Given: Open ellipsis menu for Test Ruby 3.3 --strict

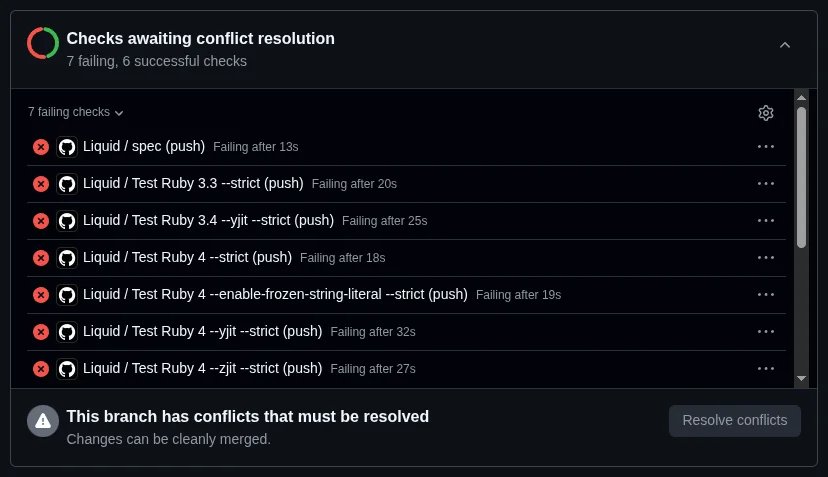Looking at the screenshot, I should [766, 183].
